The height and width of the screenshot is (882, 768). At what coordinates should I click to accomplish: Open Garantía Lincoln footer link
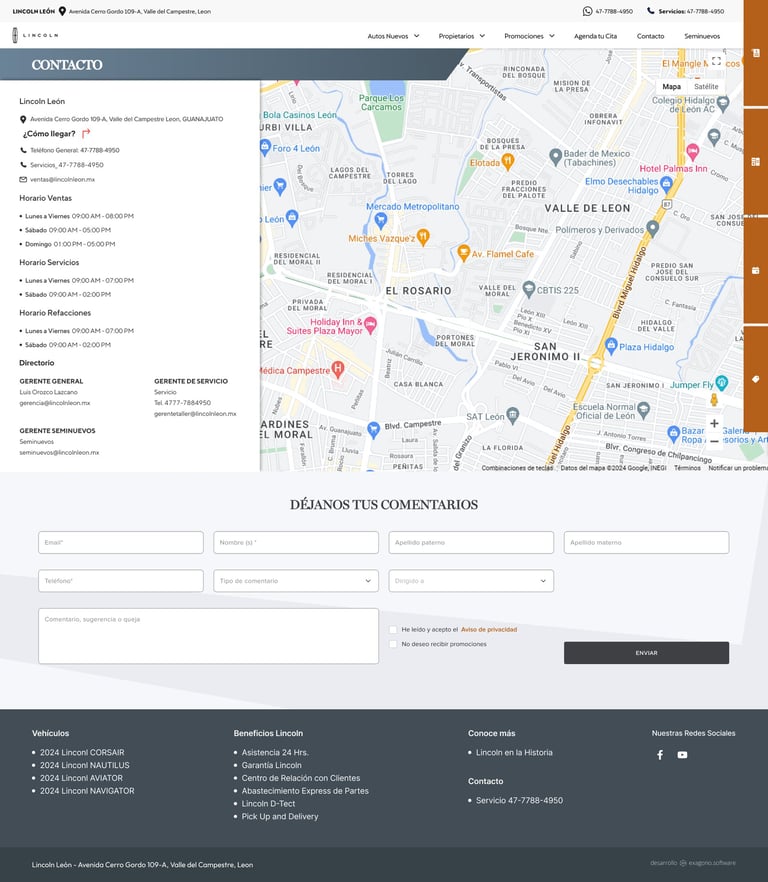coord(271,765)
